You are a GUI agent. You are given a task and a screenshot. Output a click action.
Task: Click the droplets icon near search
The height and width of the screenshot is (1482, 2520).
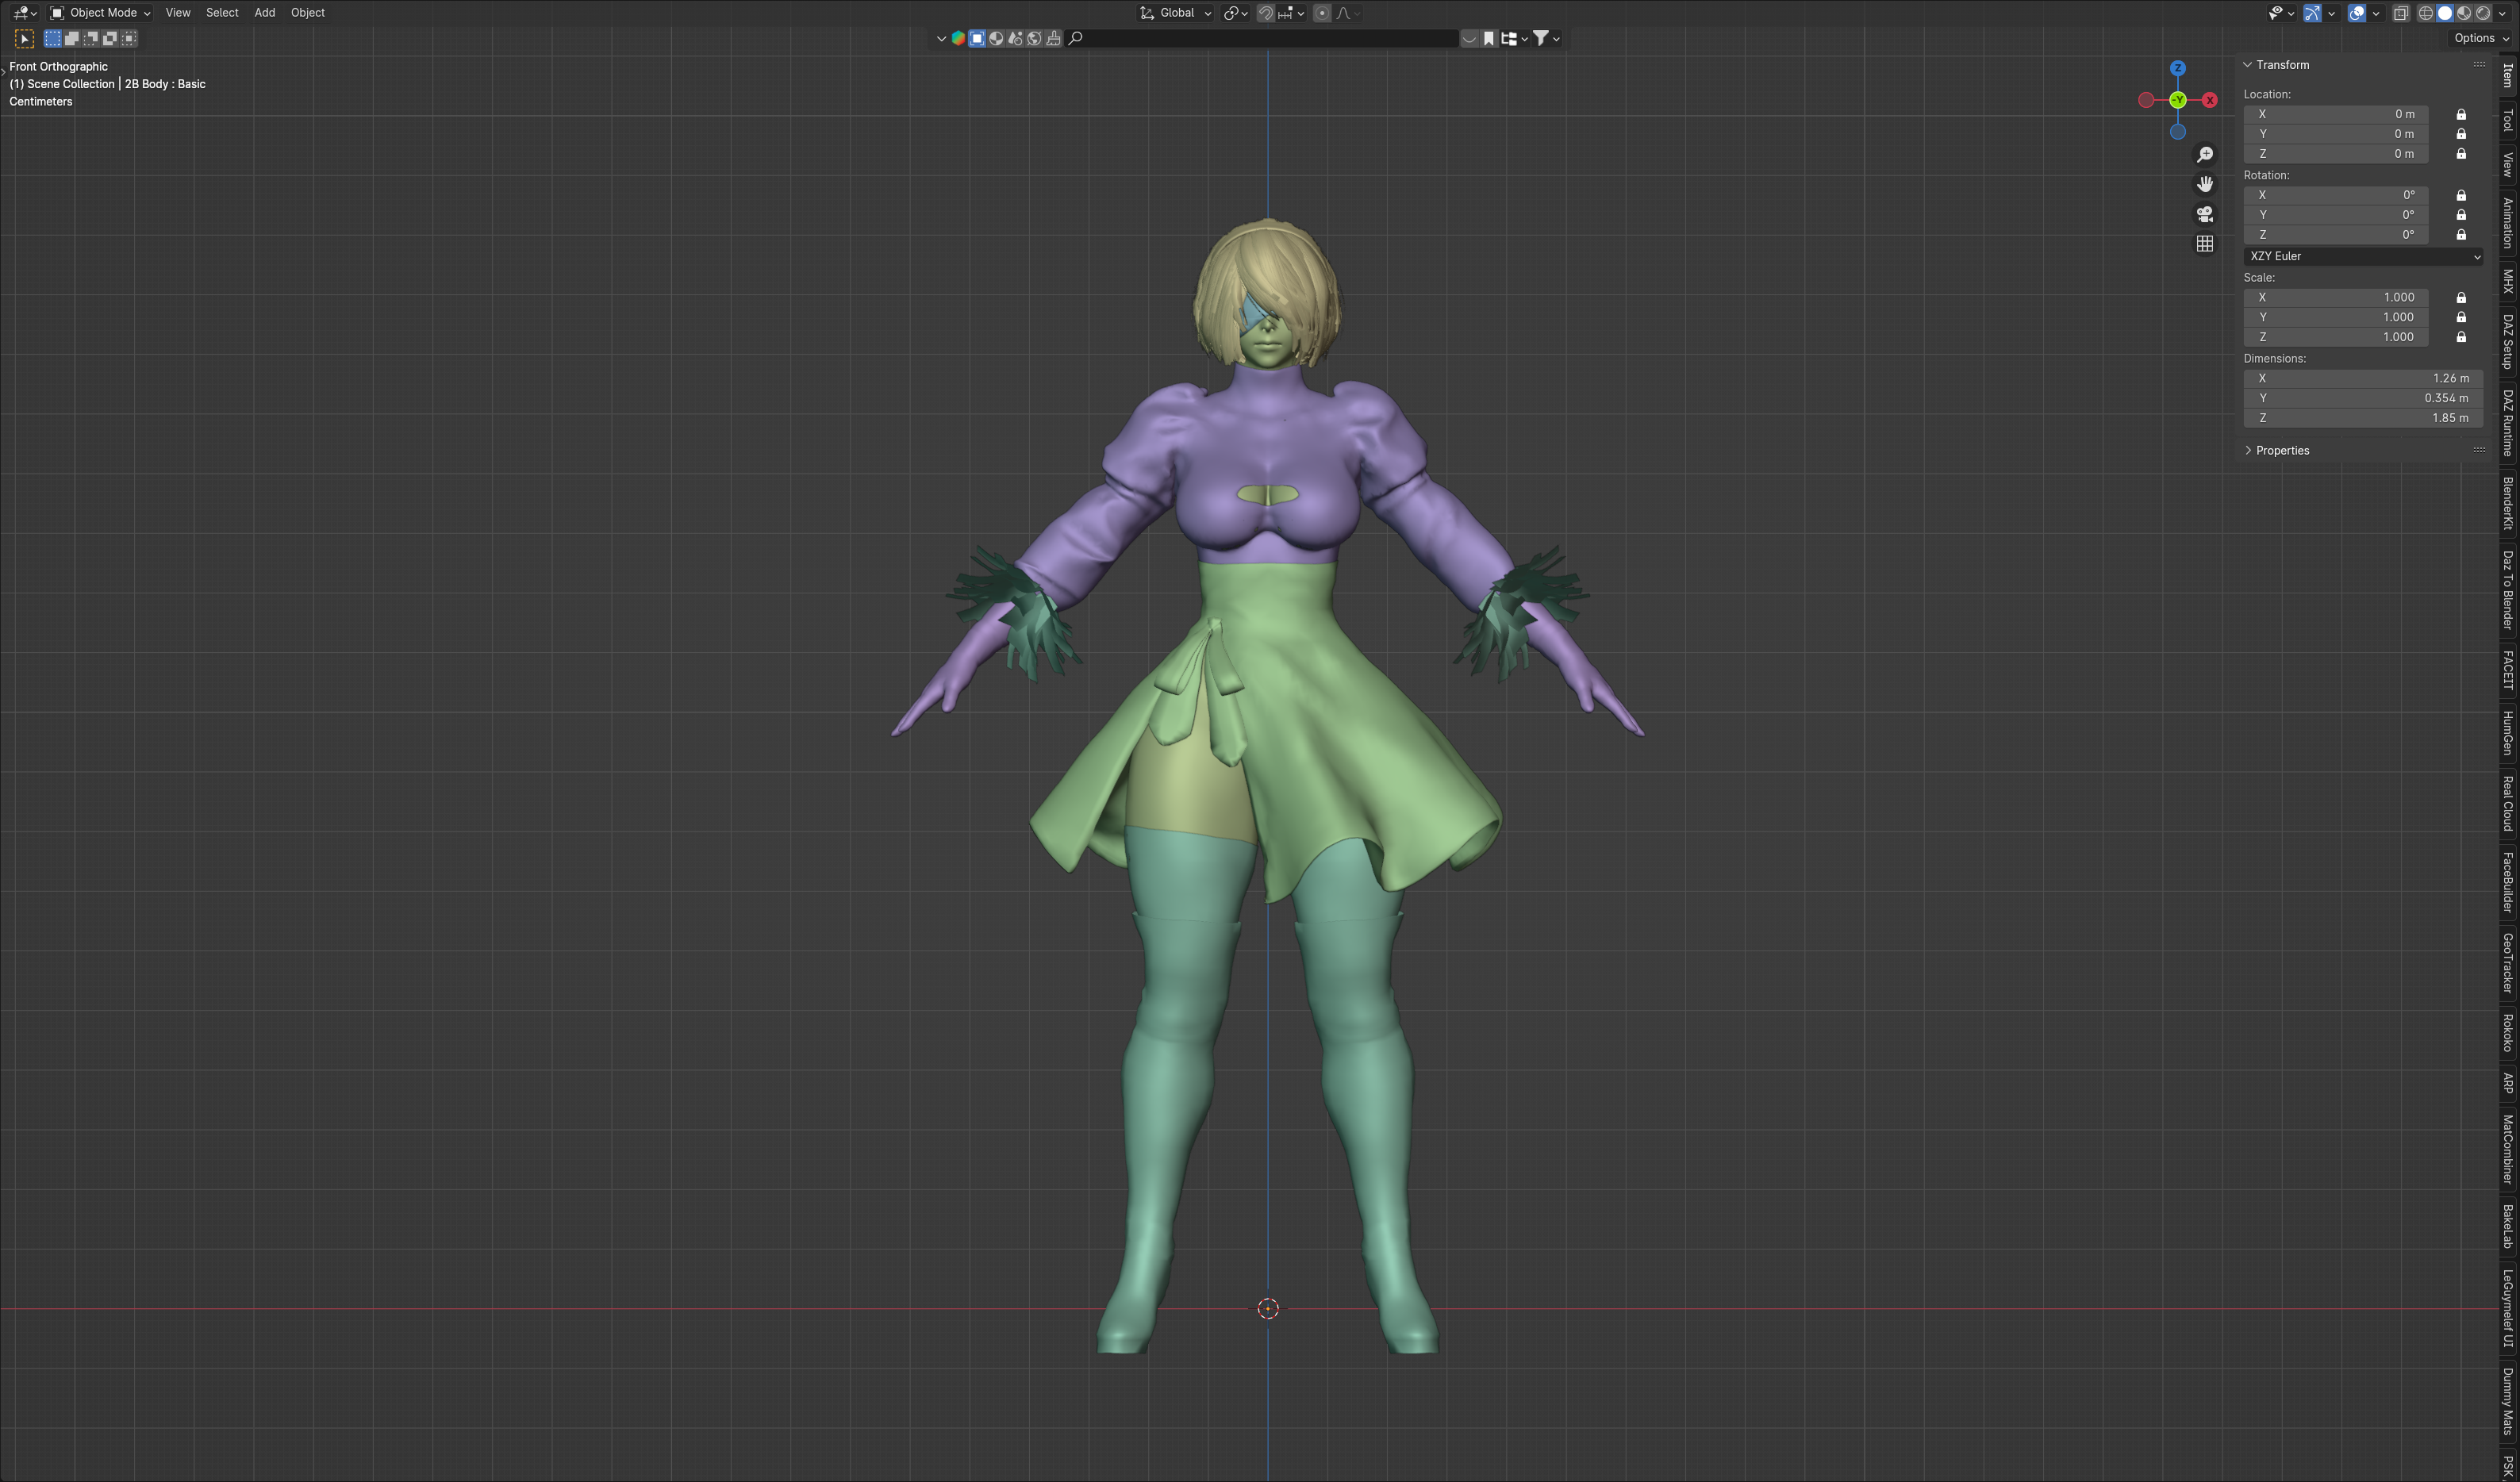(1015, 39)
